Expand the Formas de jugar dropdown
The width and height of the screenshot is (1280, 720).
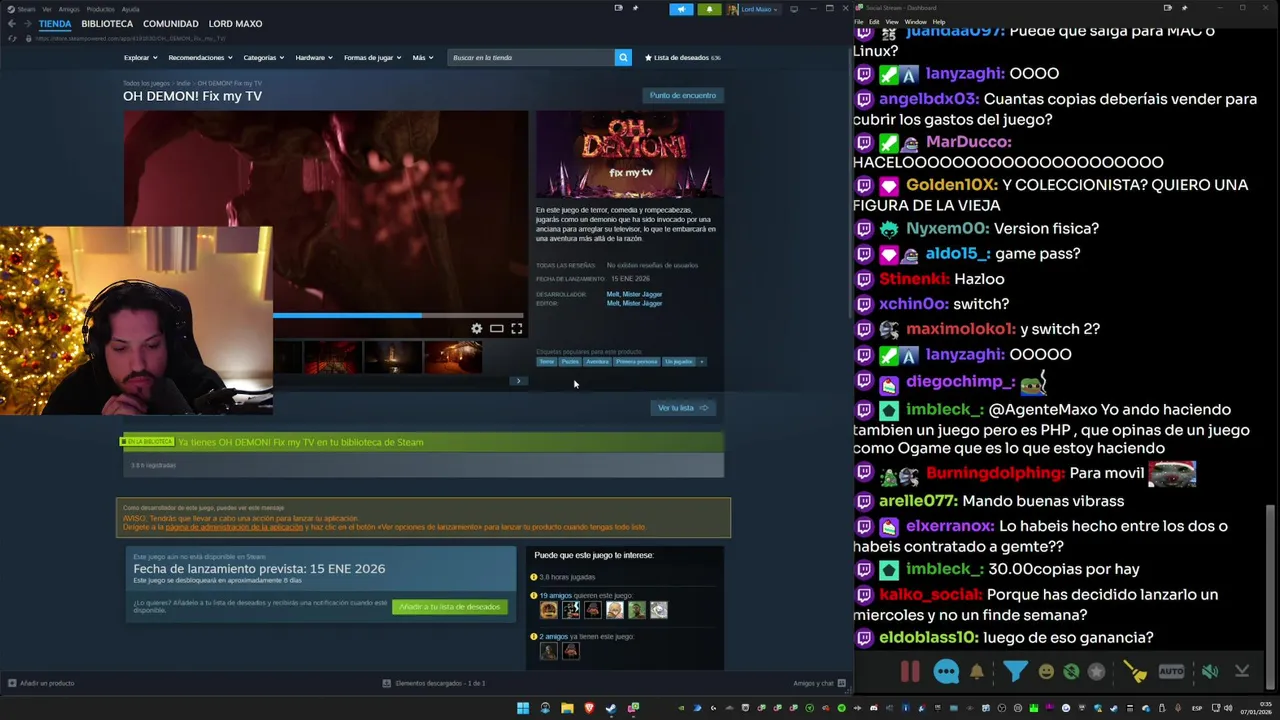coord(372,57)
